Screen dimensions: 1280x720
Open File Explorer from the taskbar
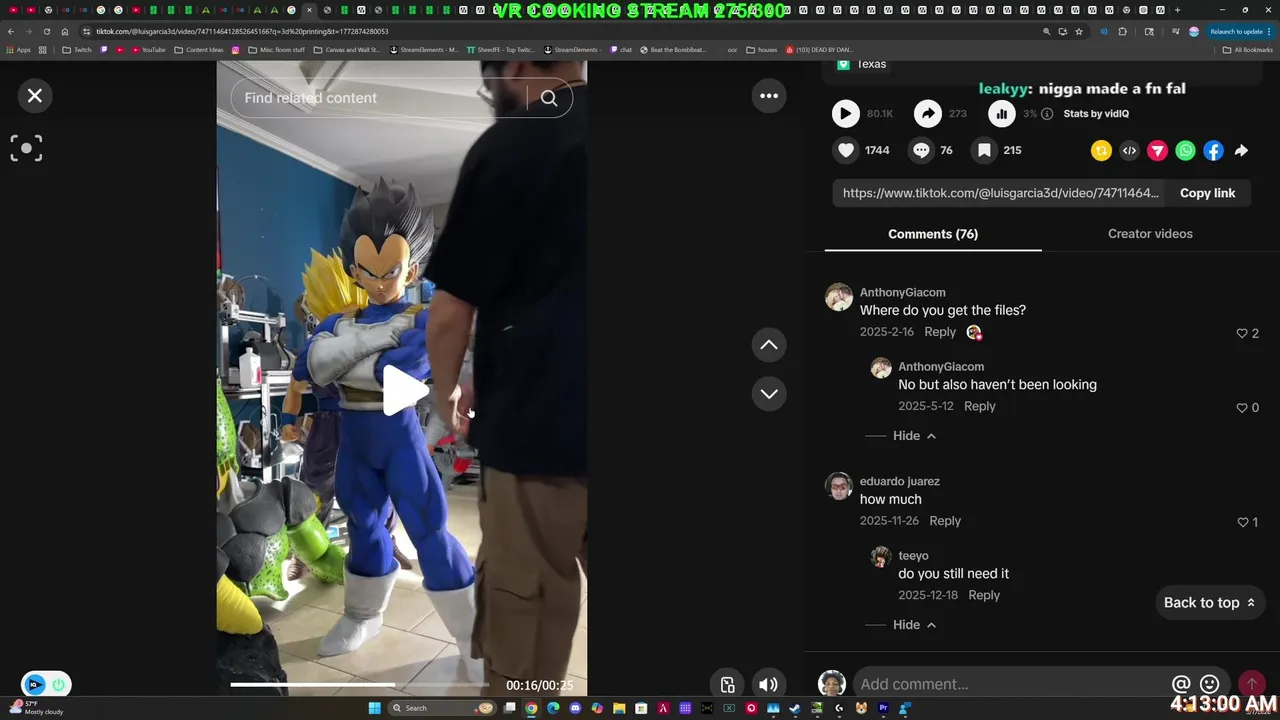coord(619,708)
